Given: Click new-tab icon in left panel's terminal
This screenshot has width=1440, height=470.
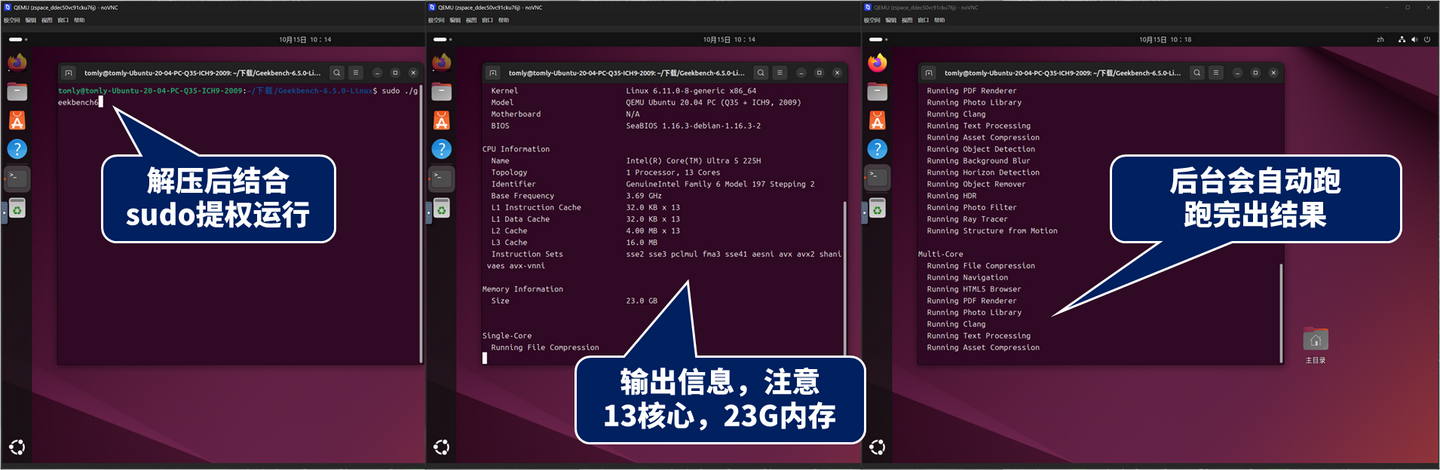Looking at the screenshot, I should [68, 73].
